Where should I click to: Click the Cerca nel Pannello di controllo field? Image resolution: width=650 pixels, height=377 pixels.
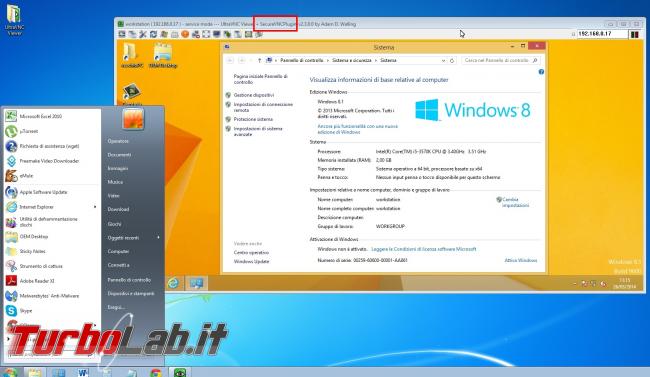[x=501, y=61]
